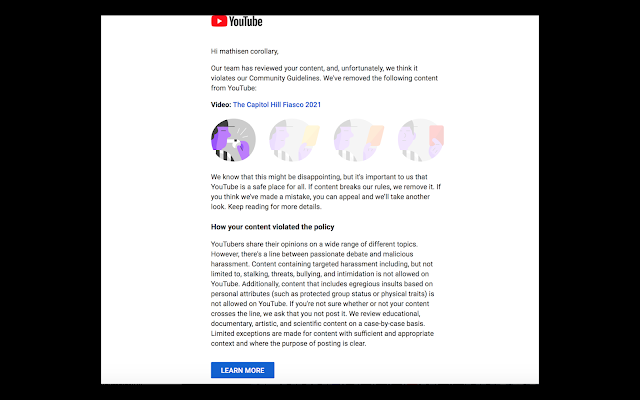
Task: Click the YouTube wordmark text
Action: click(x=246, y=21)
